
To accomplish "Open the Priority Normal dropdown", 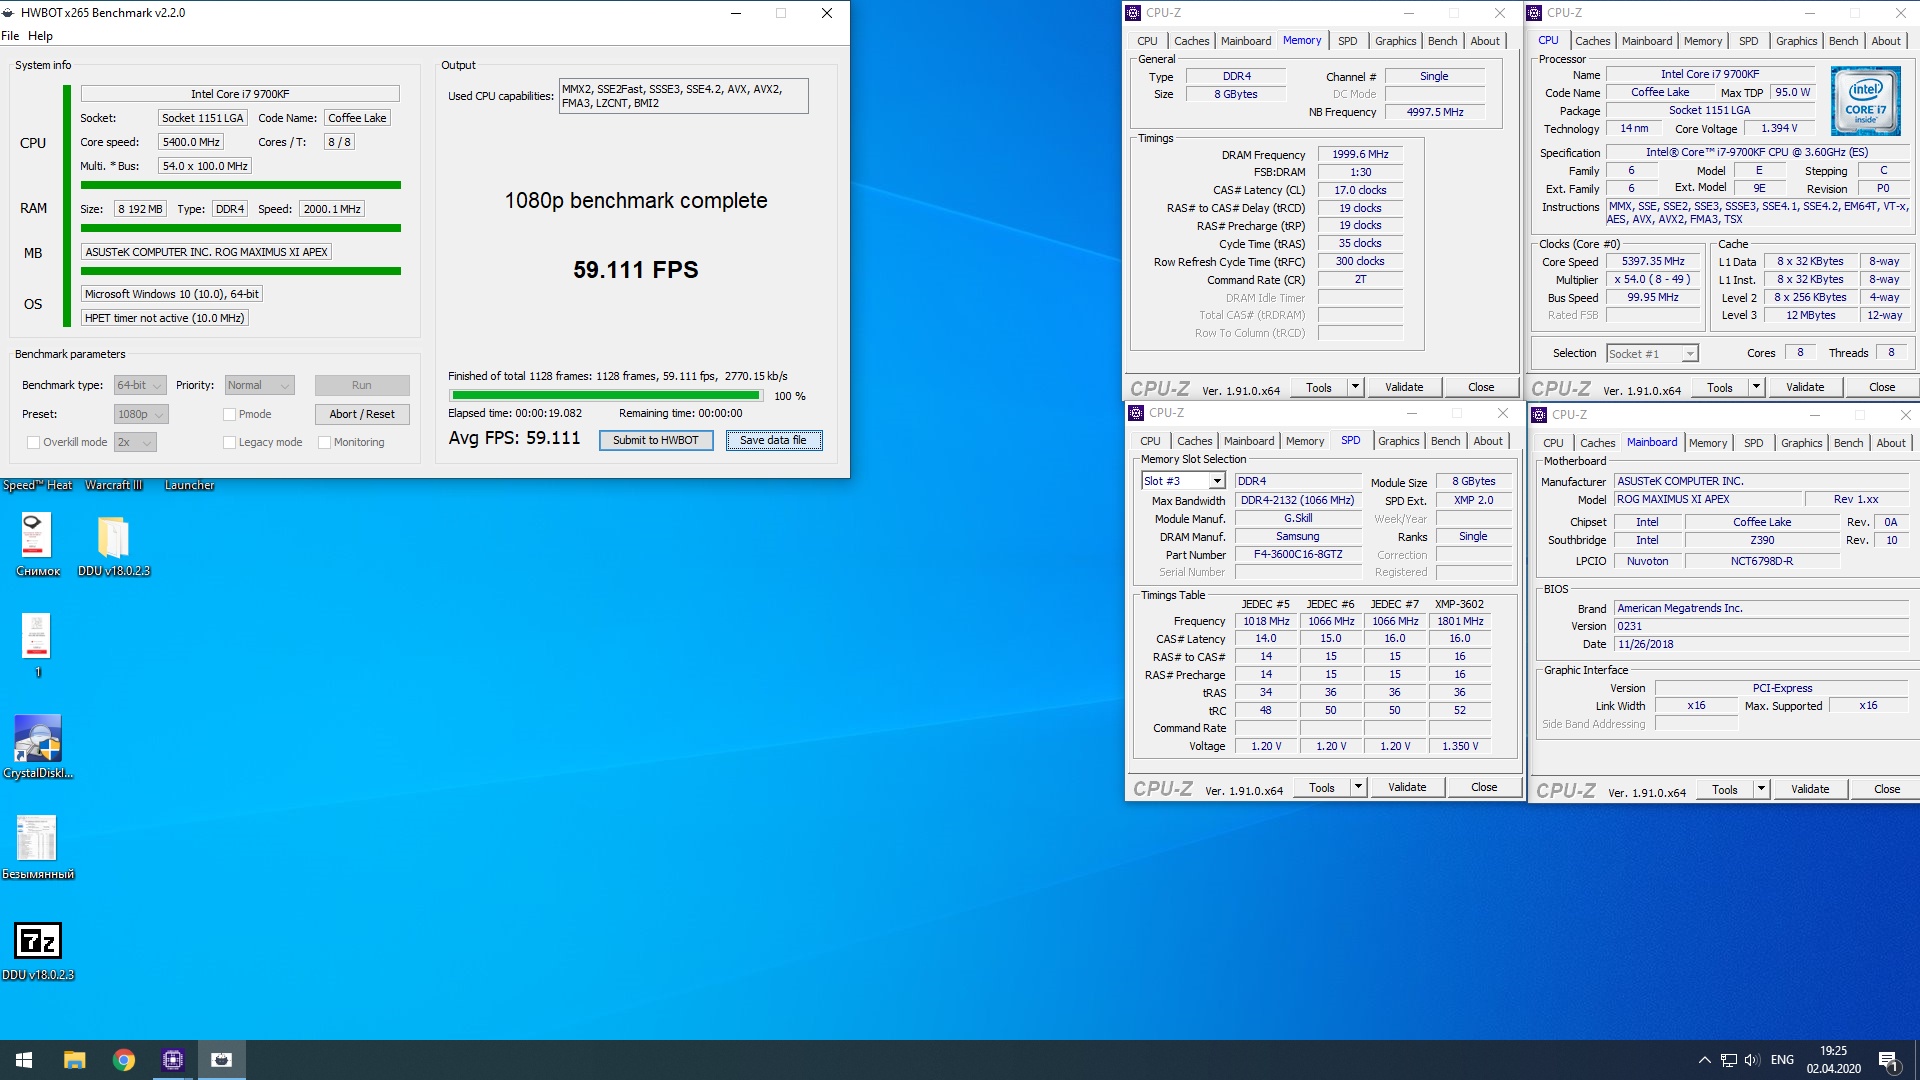I will 259,385.
